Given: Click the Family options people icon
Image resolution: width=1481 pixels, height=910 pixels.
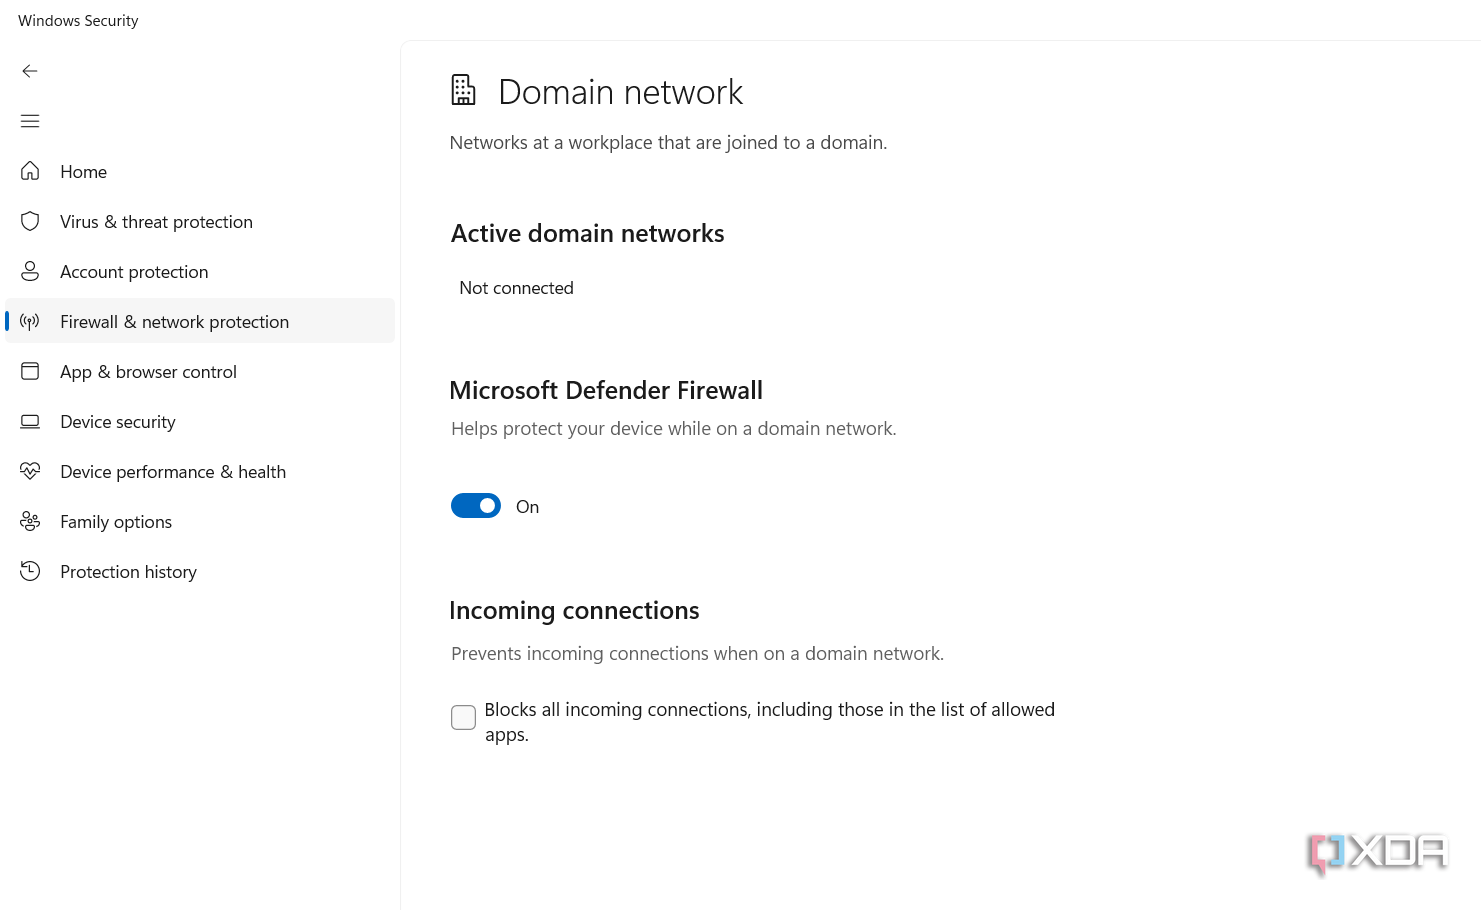Looking at the screenshot, I should (30, 521).
